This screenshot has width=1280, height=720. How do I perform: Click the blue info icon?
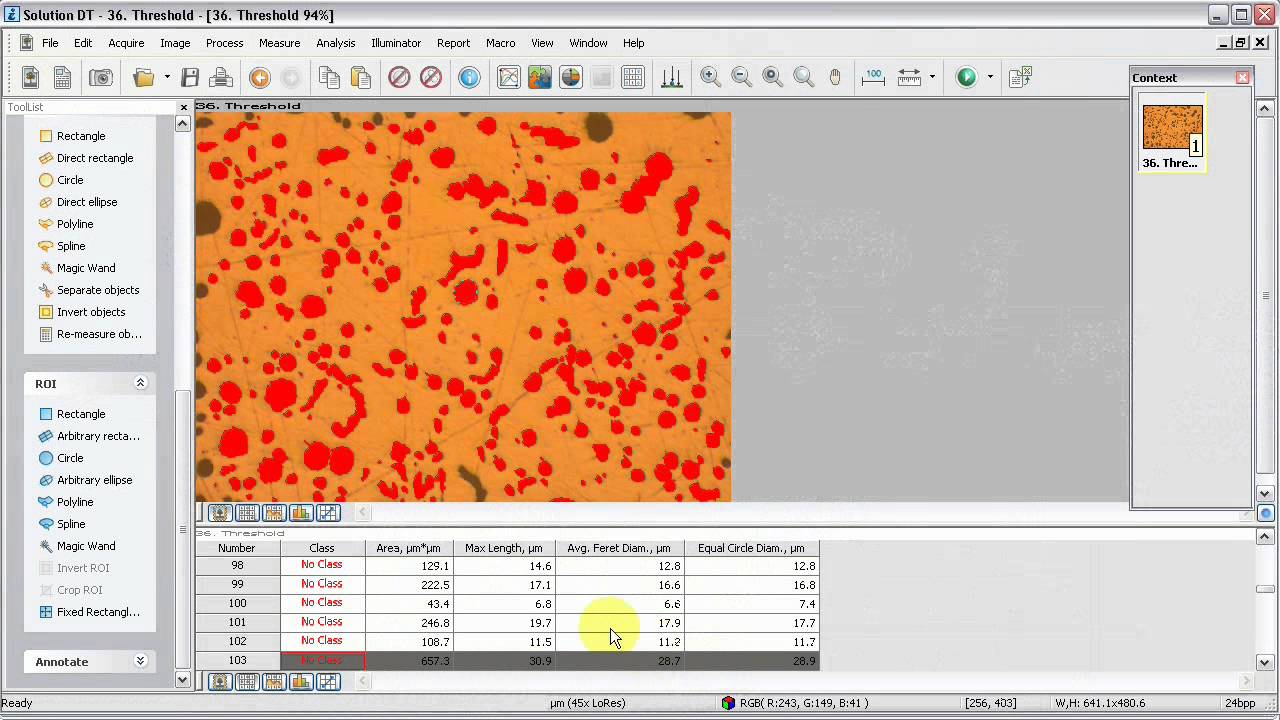[469, 77]
